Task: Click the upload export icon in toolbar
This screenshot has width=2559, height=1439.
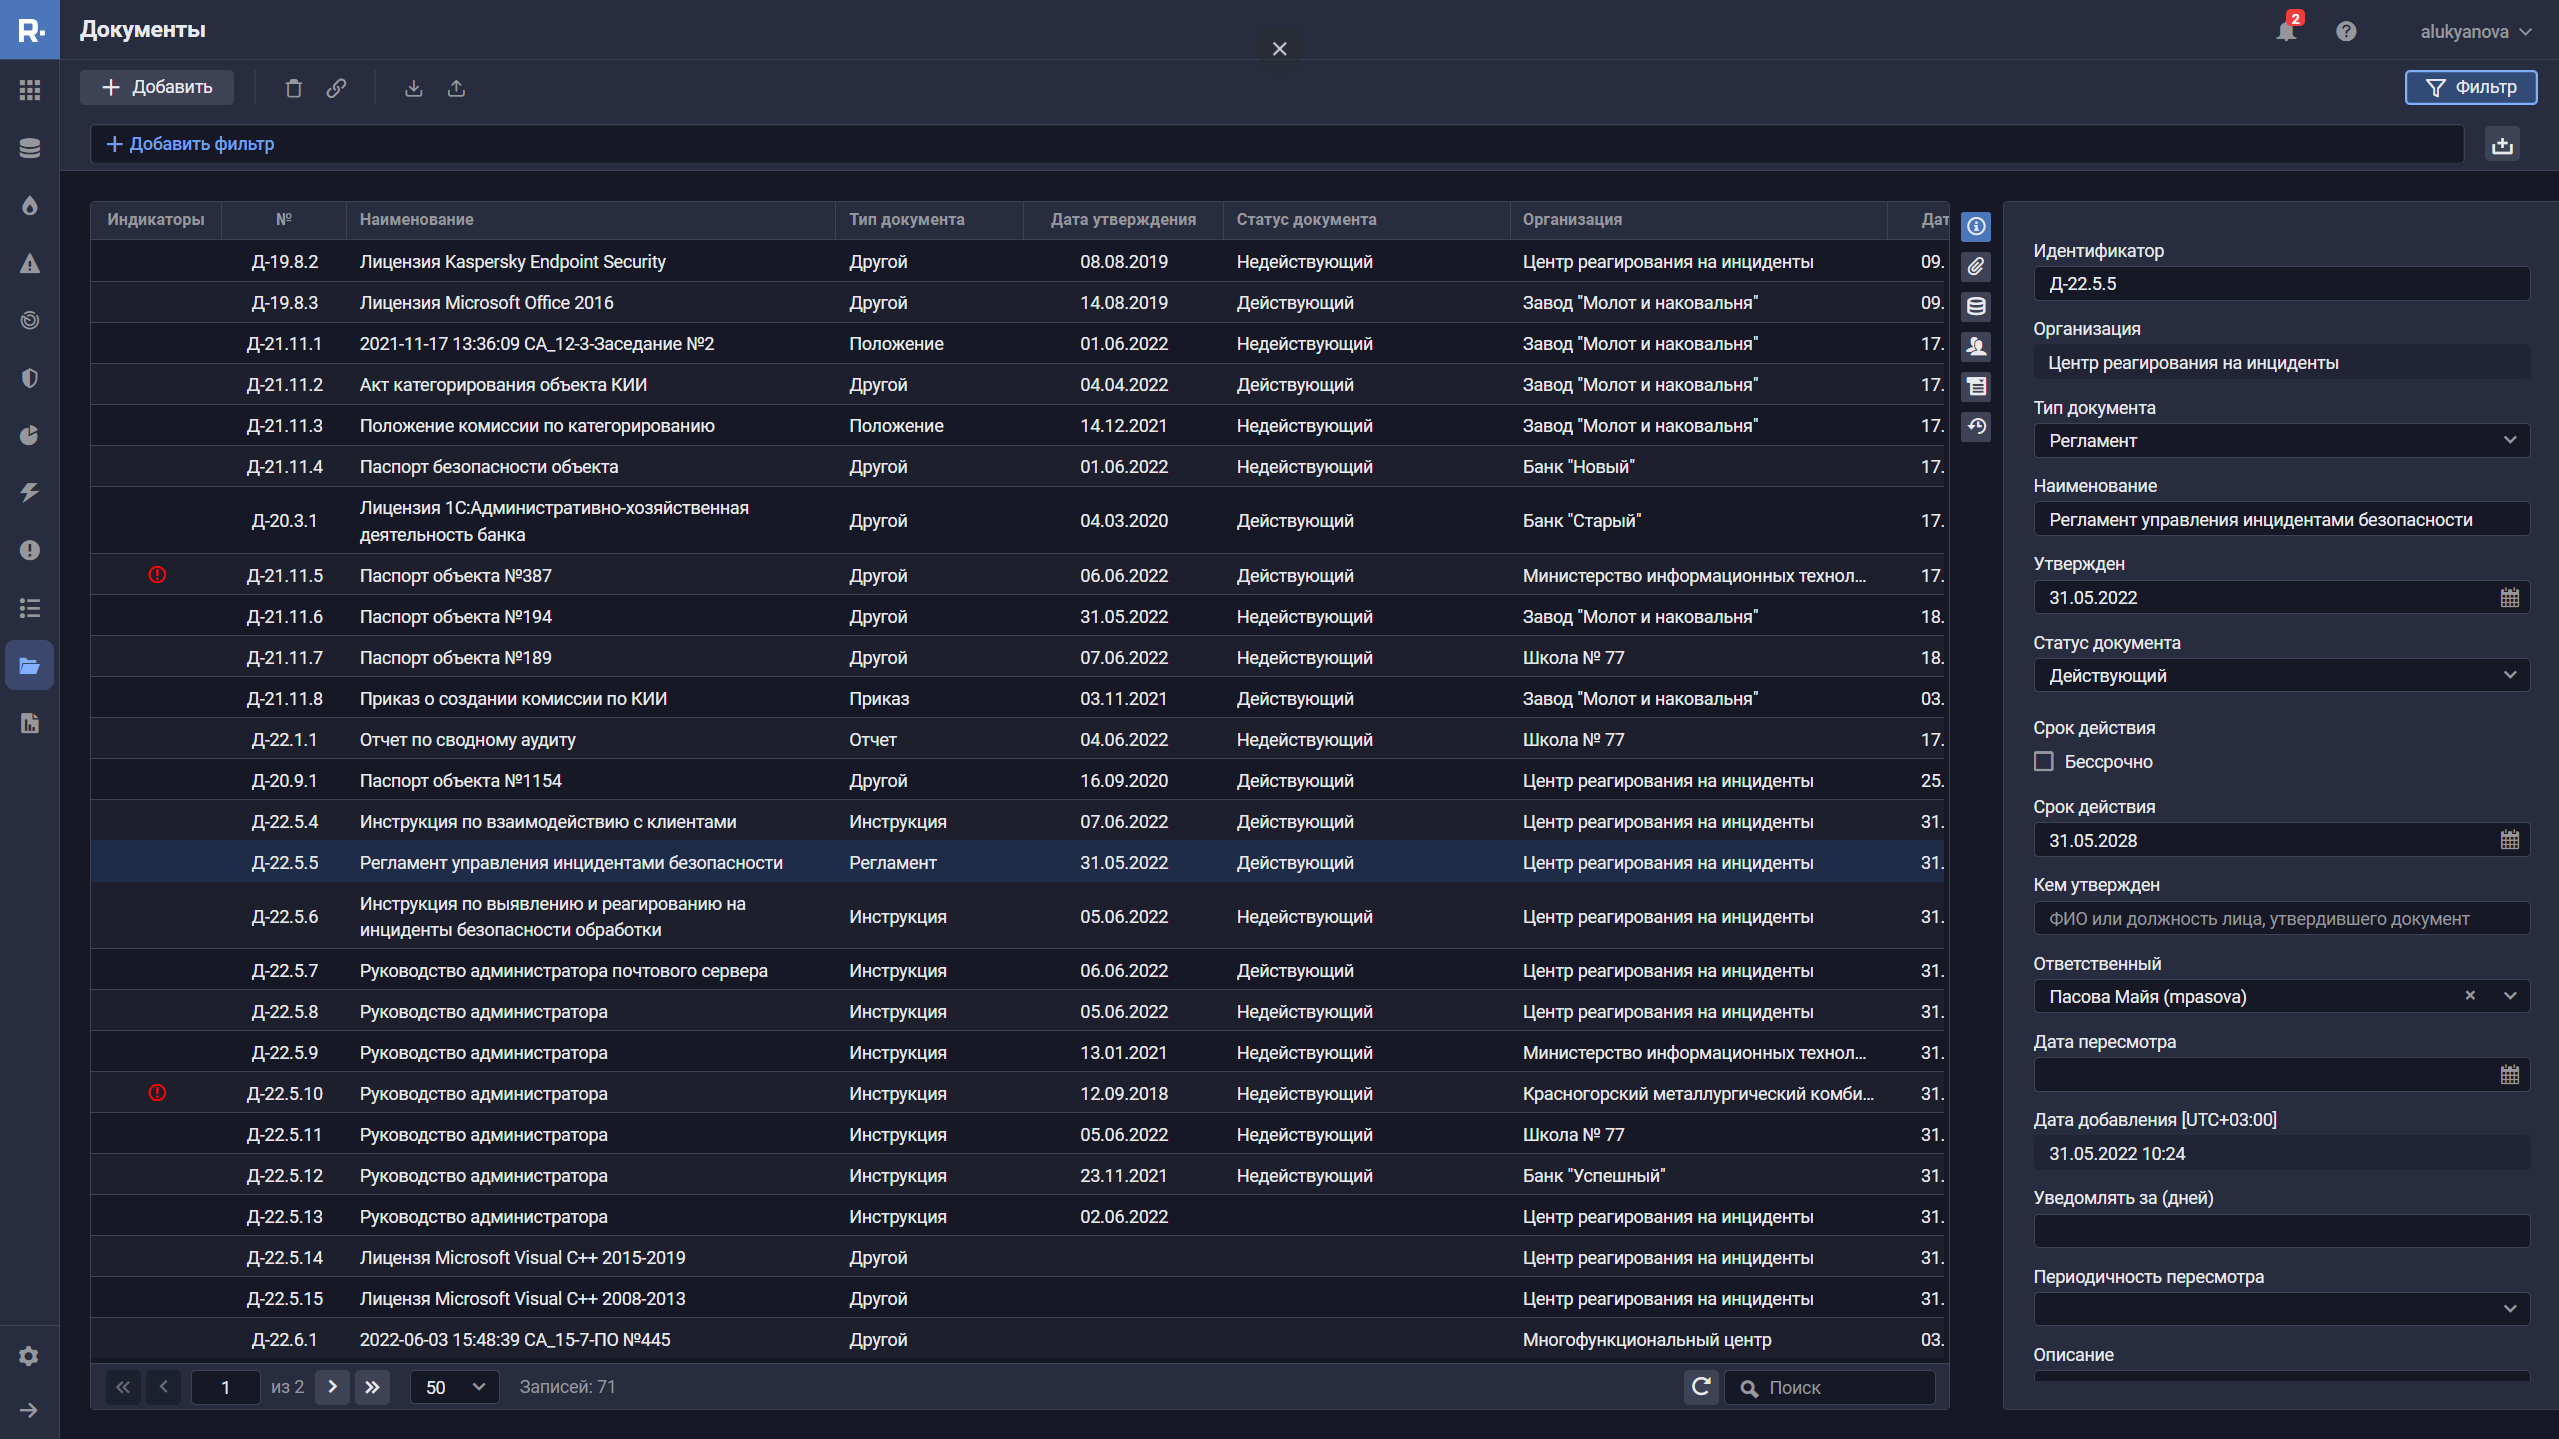Action: coord(456,88)
